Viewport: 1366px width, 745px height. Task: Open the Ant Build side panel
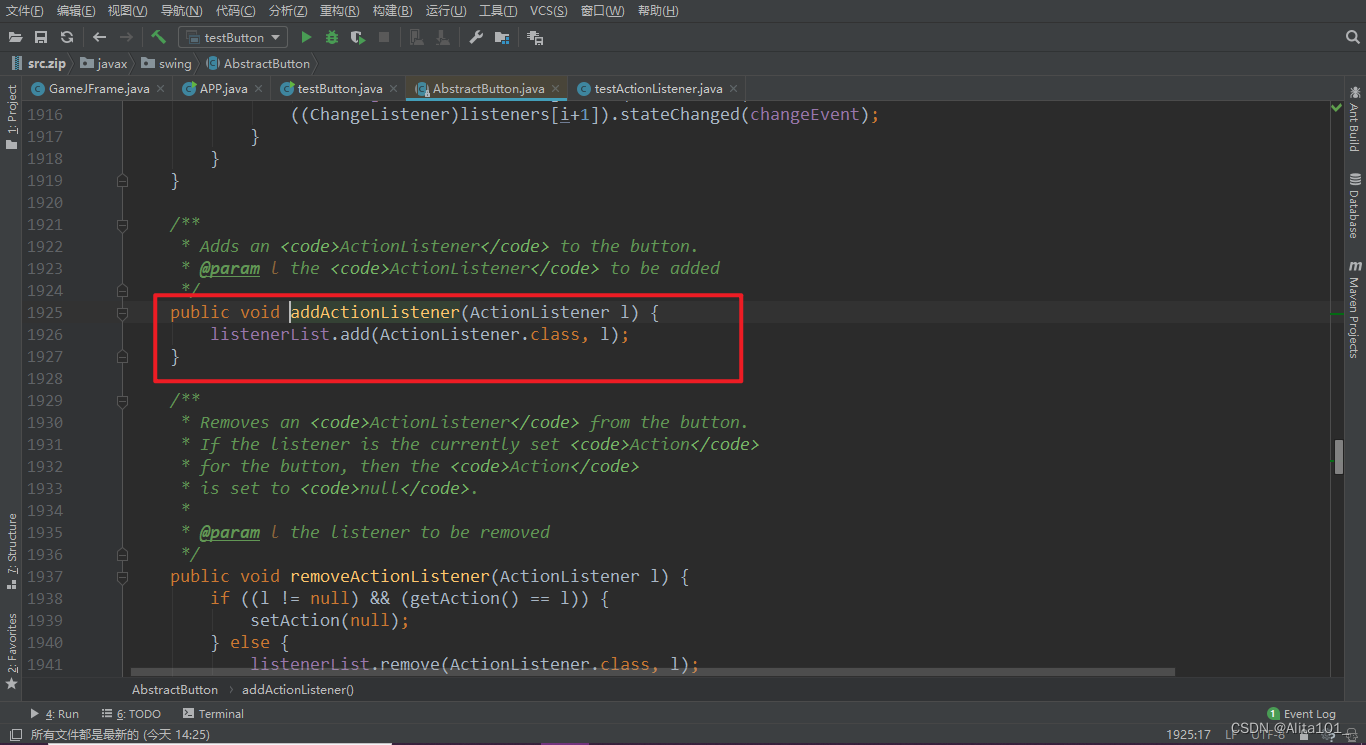pyautogui.click(x=1354, y=120)
